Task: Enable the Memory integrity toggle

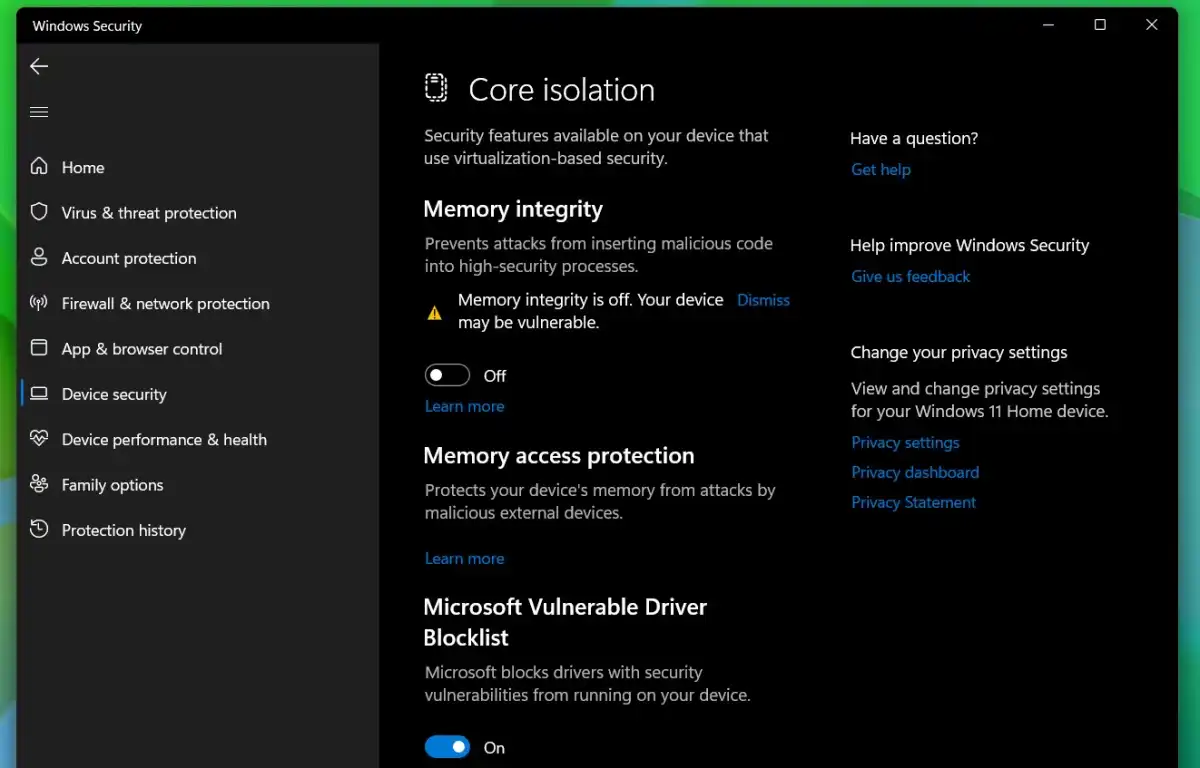Action: point(447,374)
